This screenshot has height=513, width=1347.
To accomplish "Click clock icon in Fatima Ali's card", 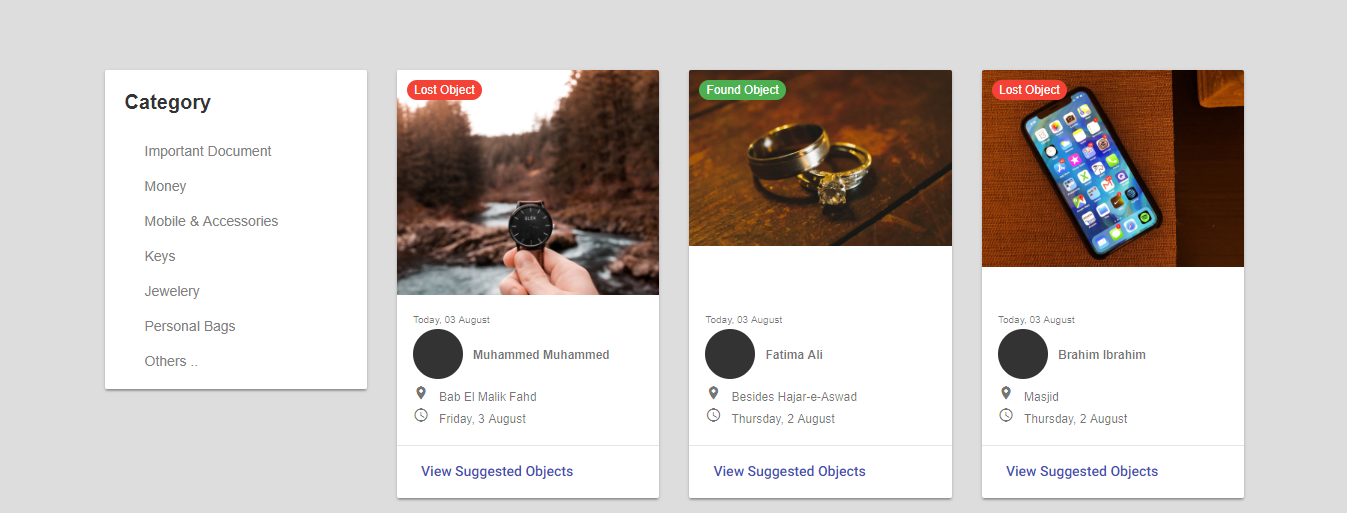I will pyautogui.click(x=713, y=415).
